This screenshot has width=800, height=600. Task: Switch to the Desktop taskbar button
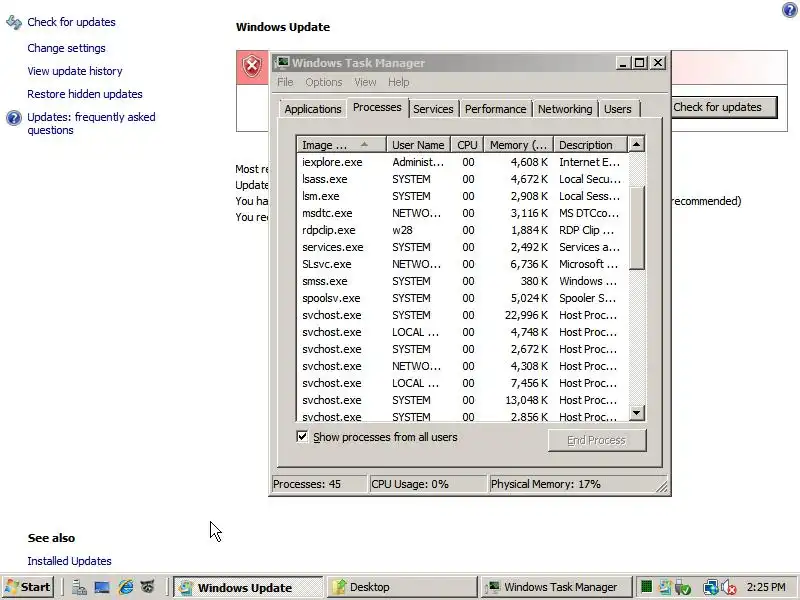[x=402, y=587]
